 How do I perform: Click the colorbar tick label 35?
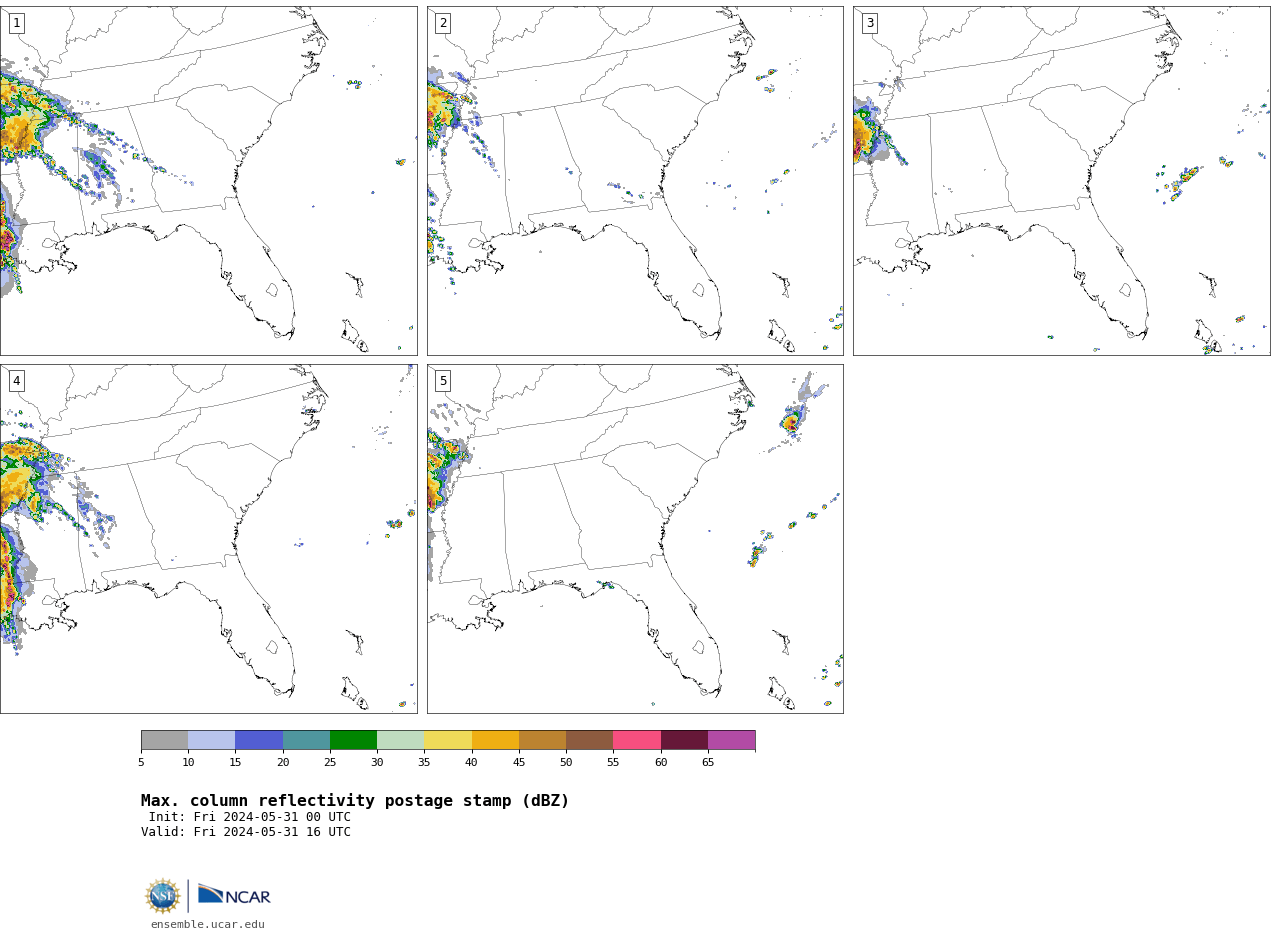[x=424, y=763]
